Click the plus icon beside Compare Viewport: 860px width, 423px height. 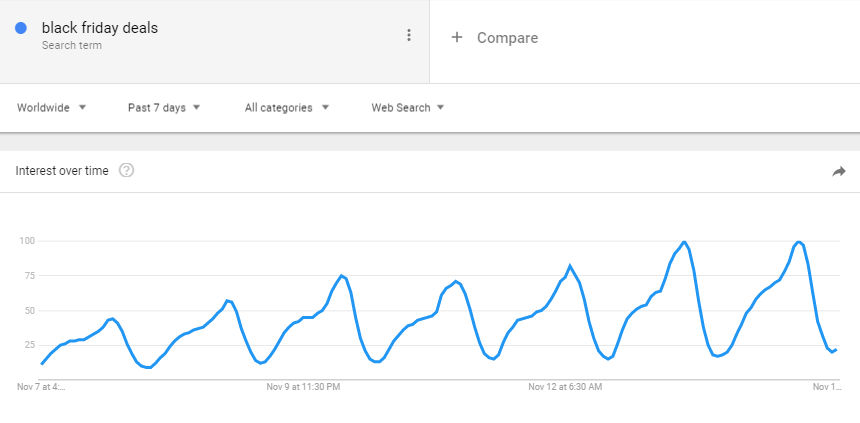457,37
